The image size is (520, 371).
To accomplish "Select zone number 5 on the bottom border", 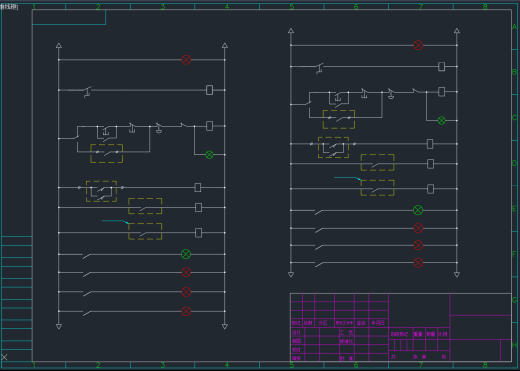I will (292, 365).
